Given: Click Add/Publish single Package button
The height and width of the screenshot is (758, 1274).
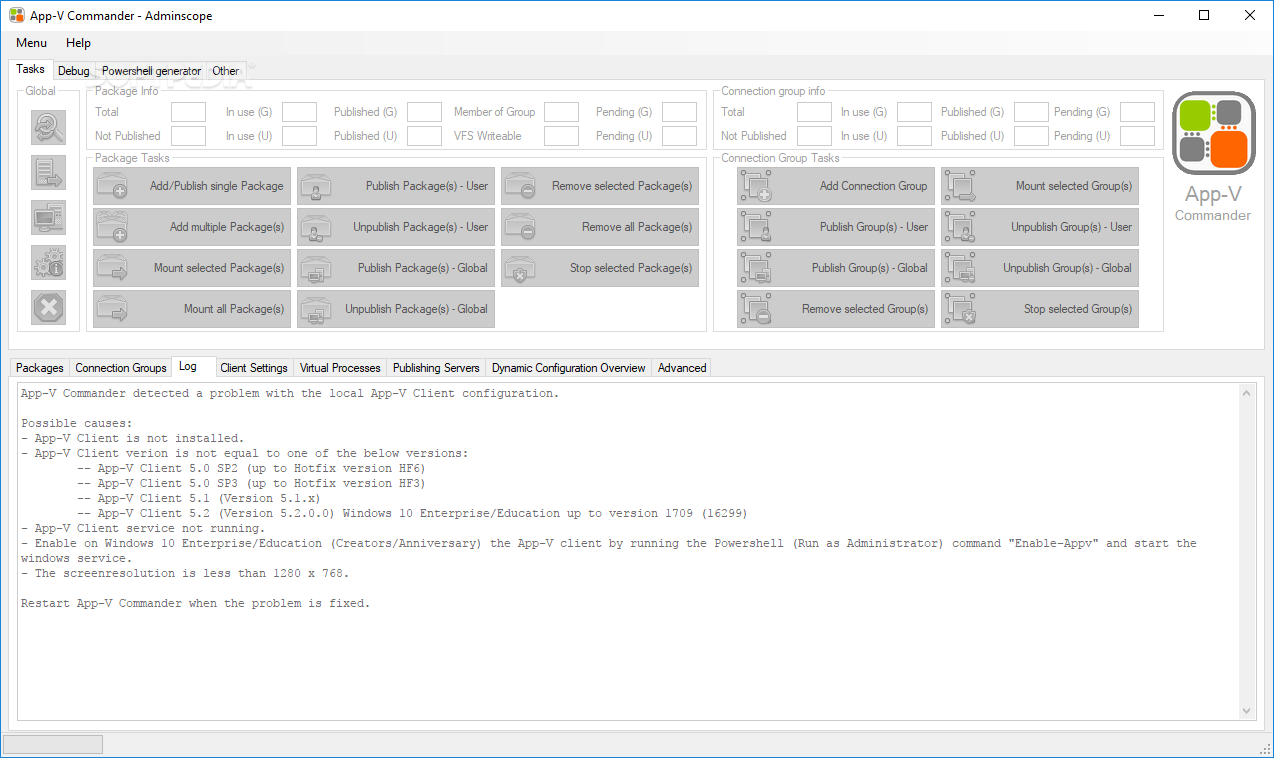Looking at the screenshot, I should click(x=192, y=186).
